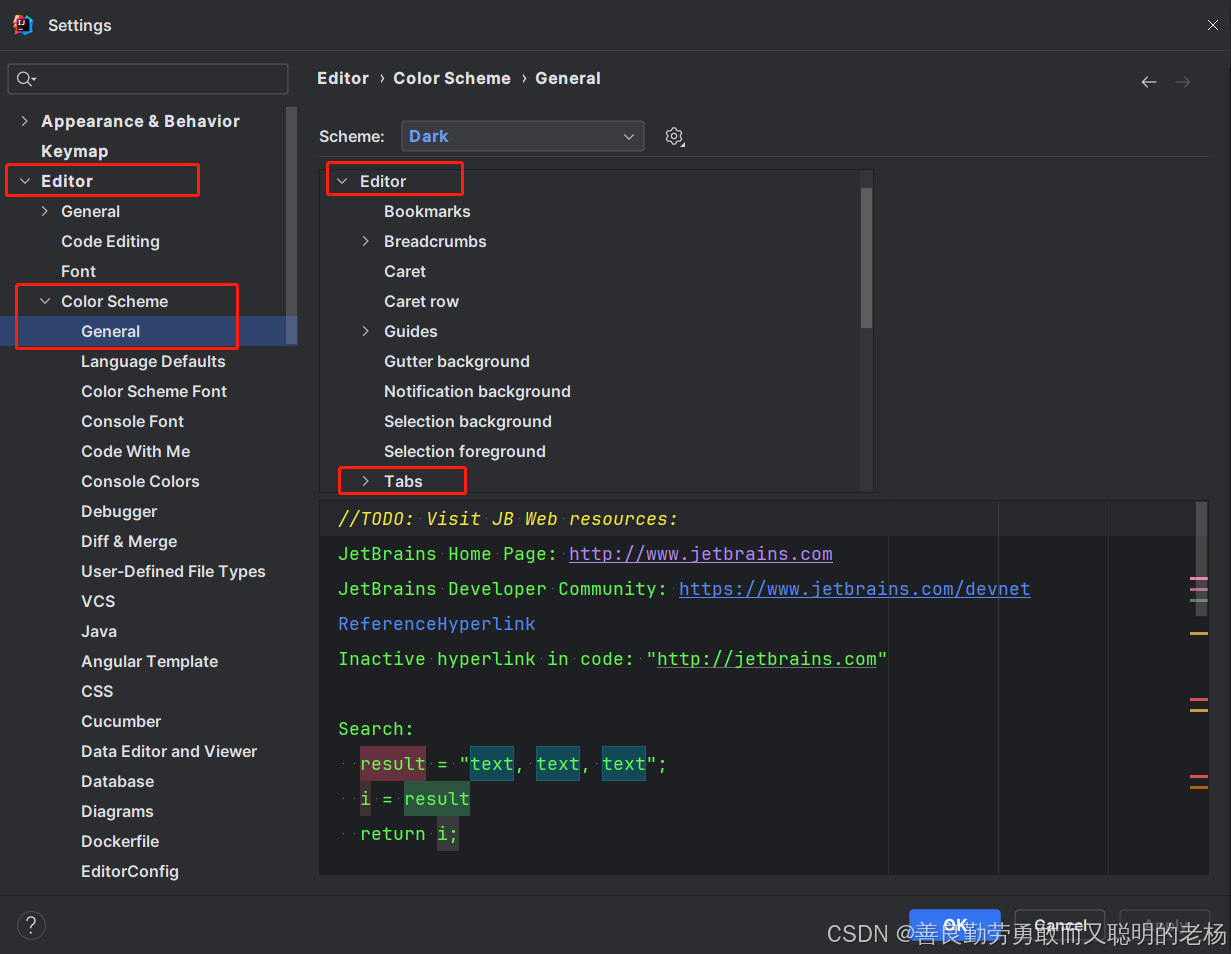
Task: Open User-Defined File Types page
Action: (x=173, y=571)
